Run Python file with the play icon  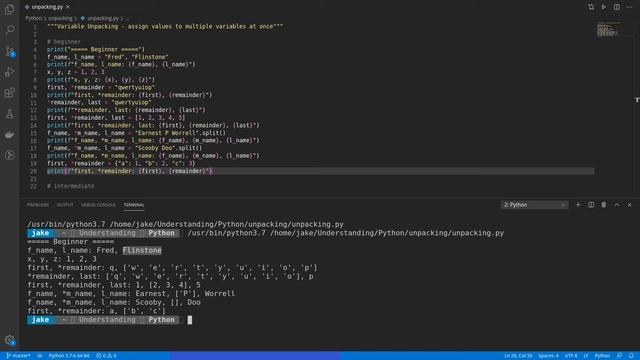(604, 7)
